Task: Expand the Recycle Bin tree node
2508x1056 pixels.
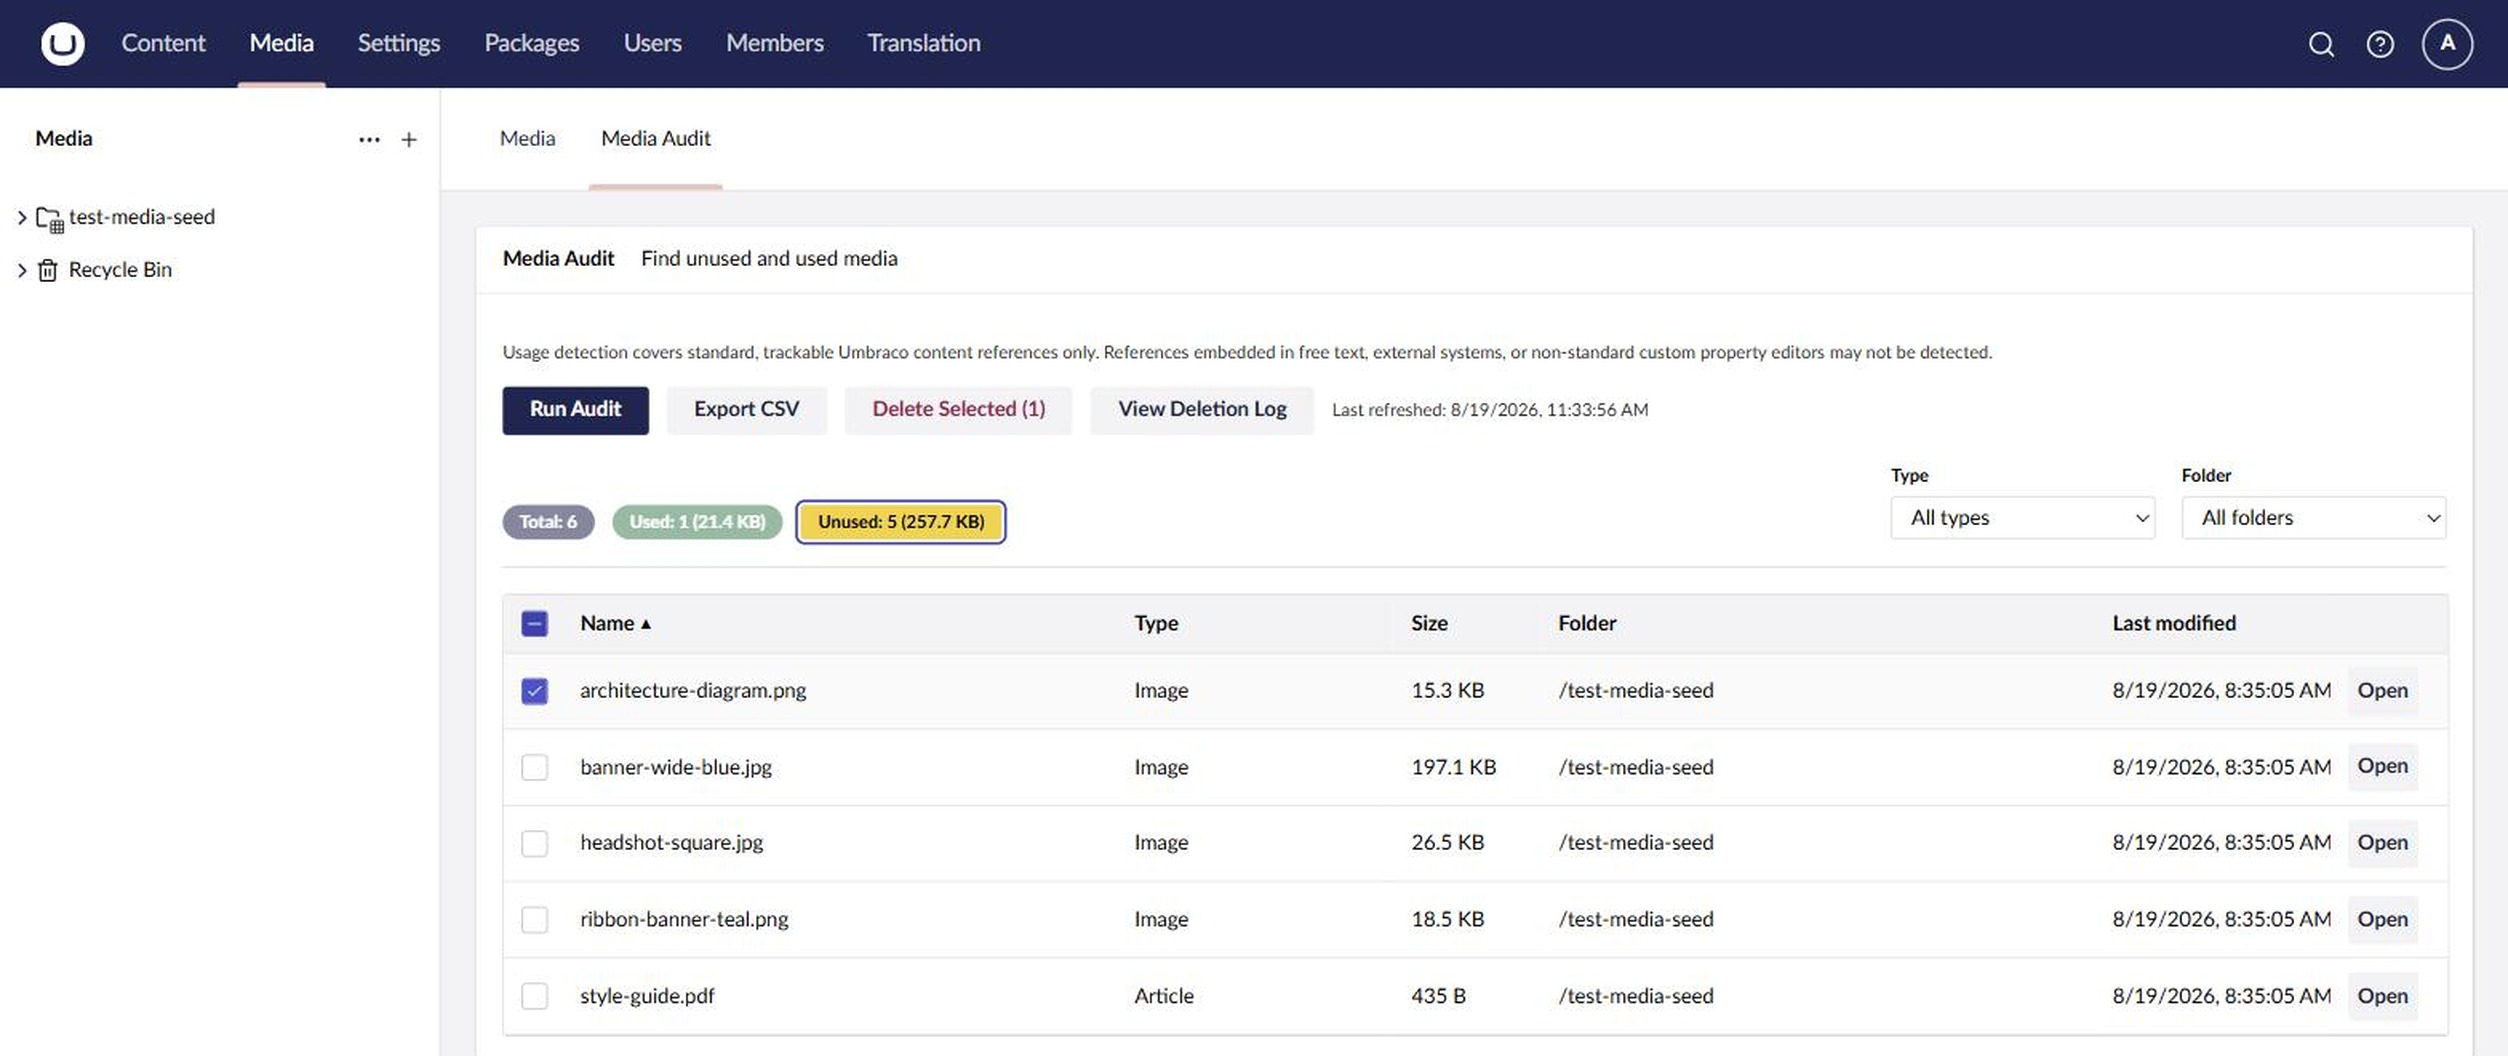Action: coord(21,270)
